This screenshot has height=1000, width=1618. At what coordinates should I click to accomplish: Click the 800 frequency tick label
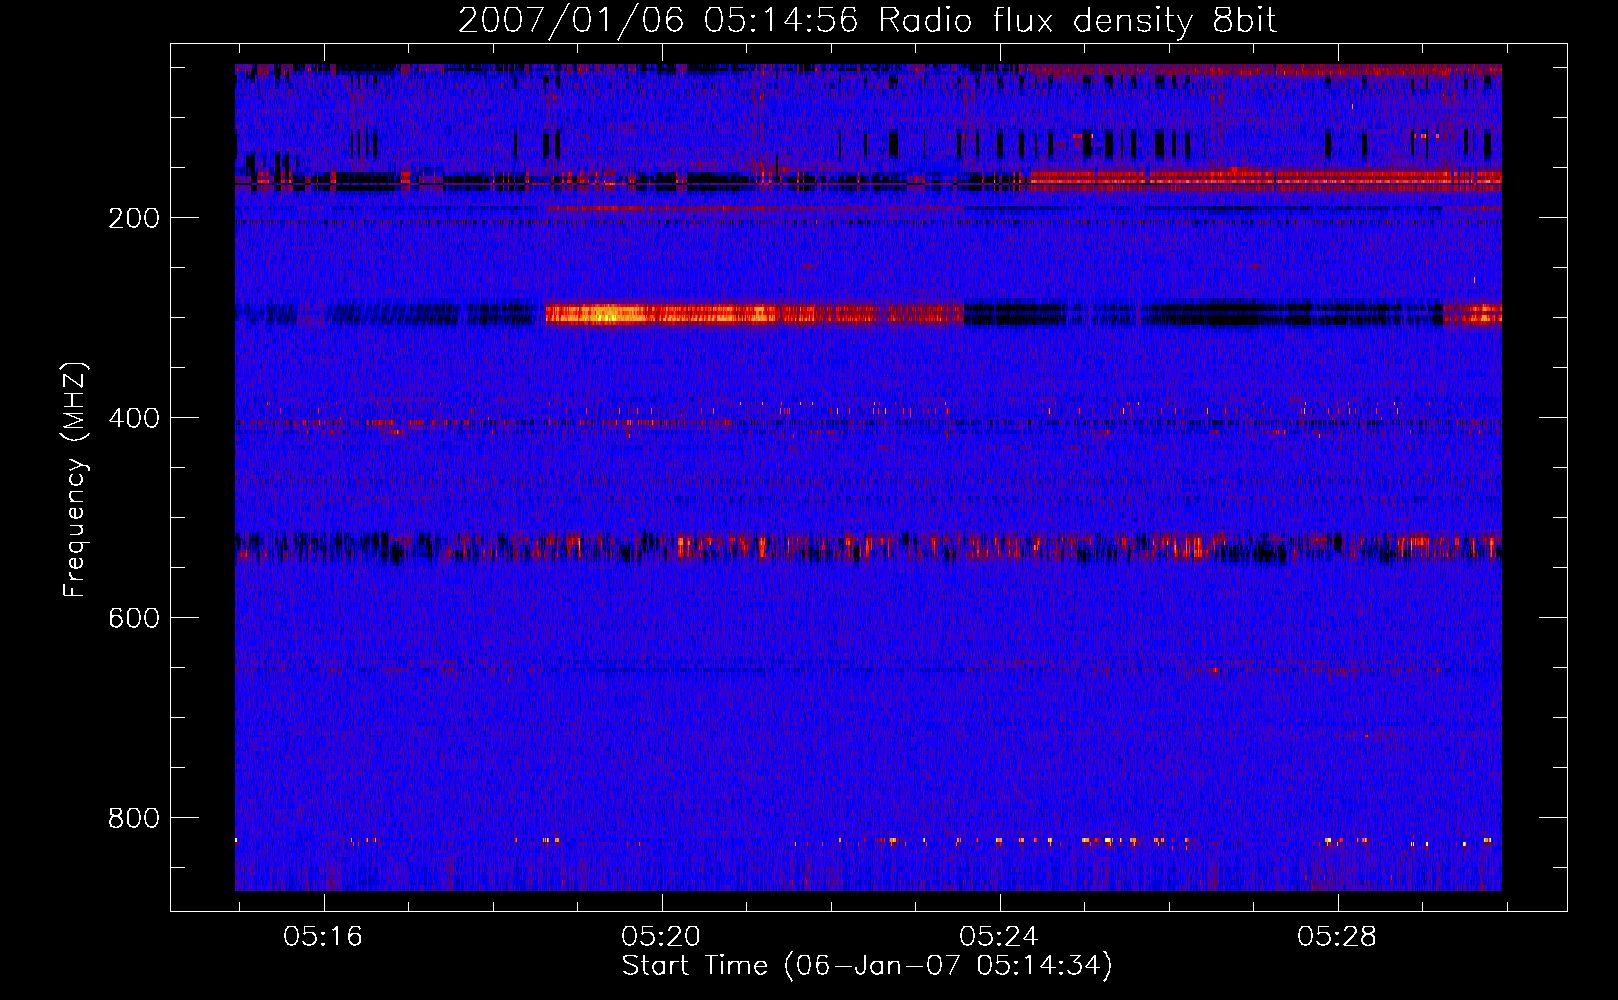coord(134,819)
